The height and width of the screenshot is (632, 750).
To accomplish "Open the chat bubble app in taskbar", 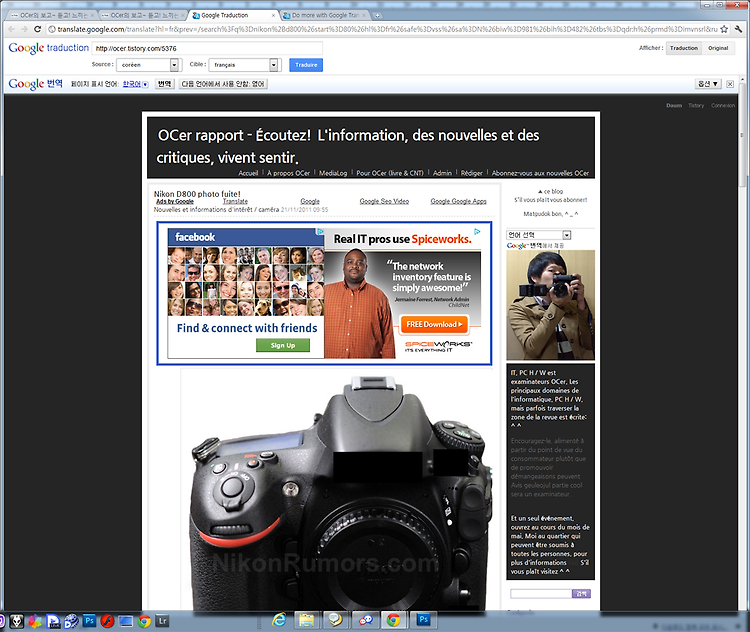I will 336,621.
